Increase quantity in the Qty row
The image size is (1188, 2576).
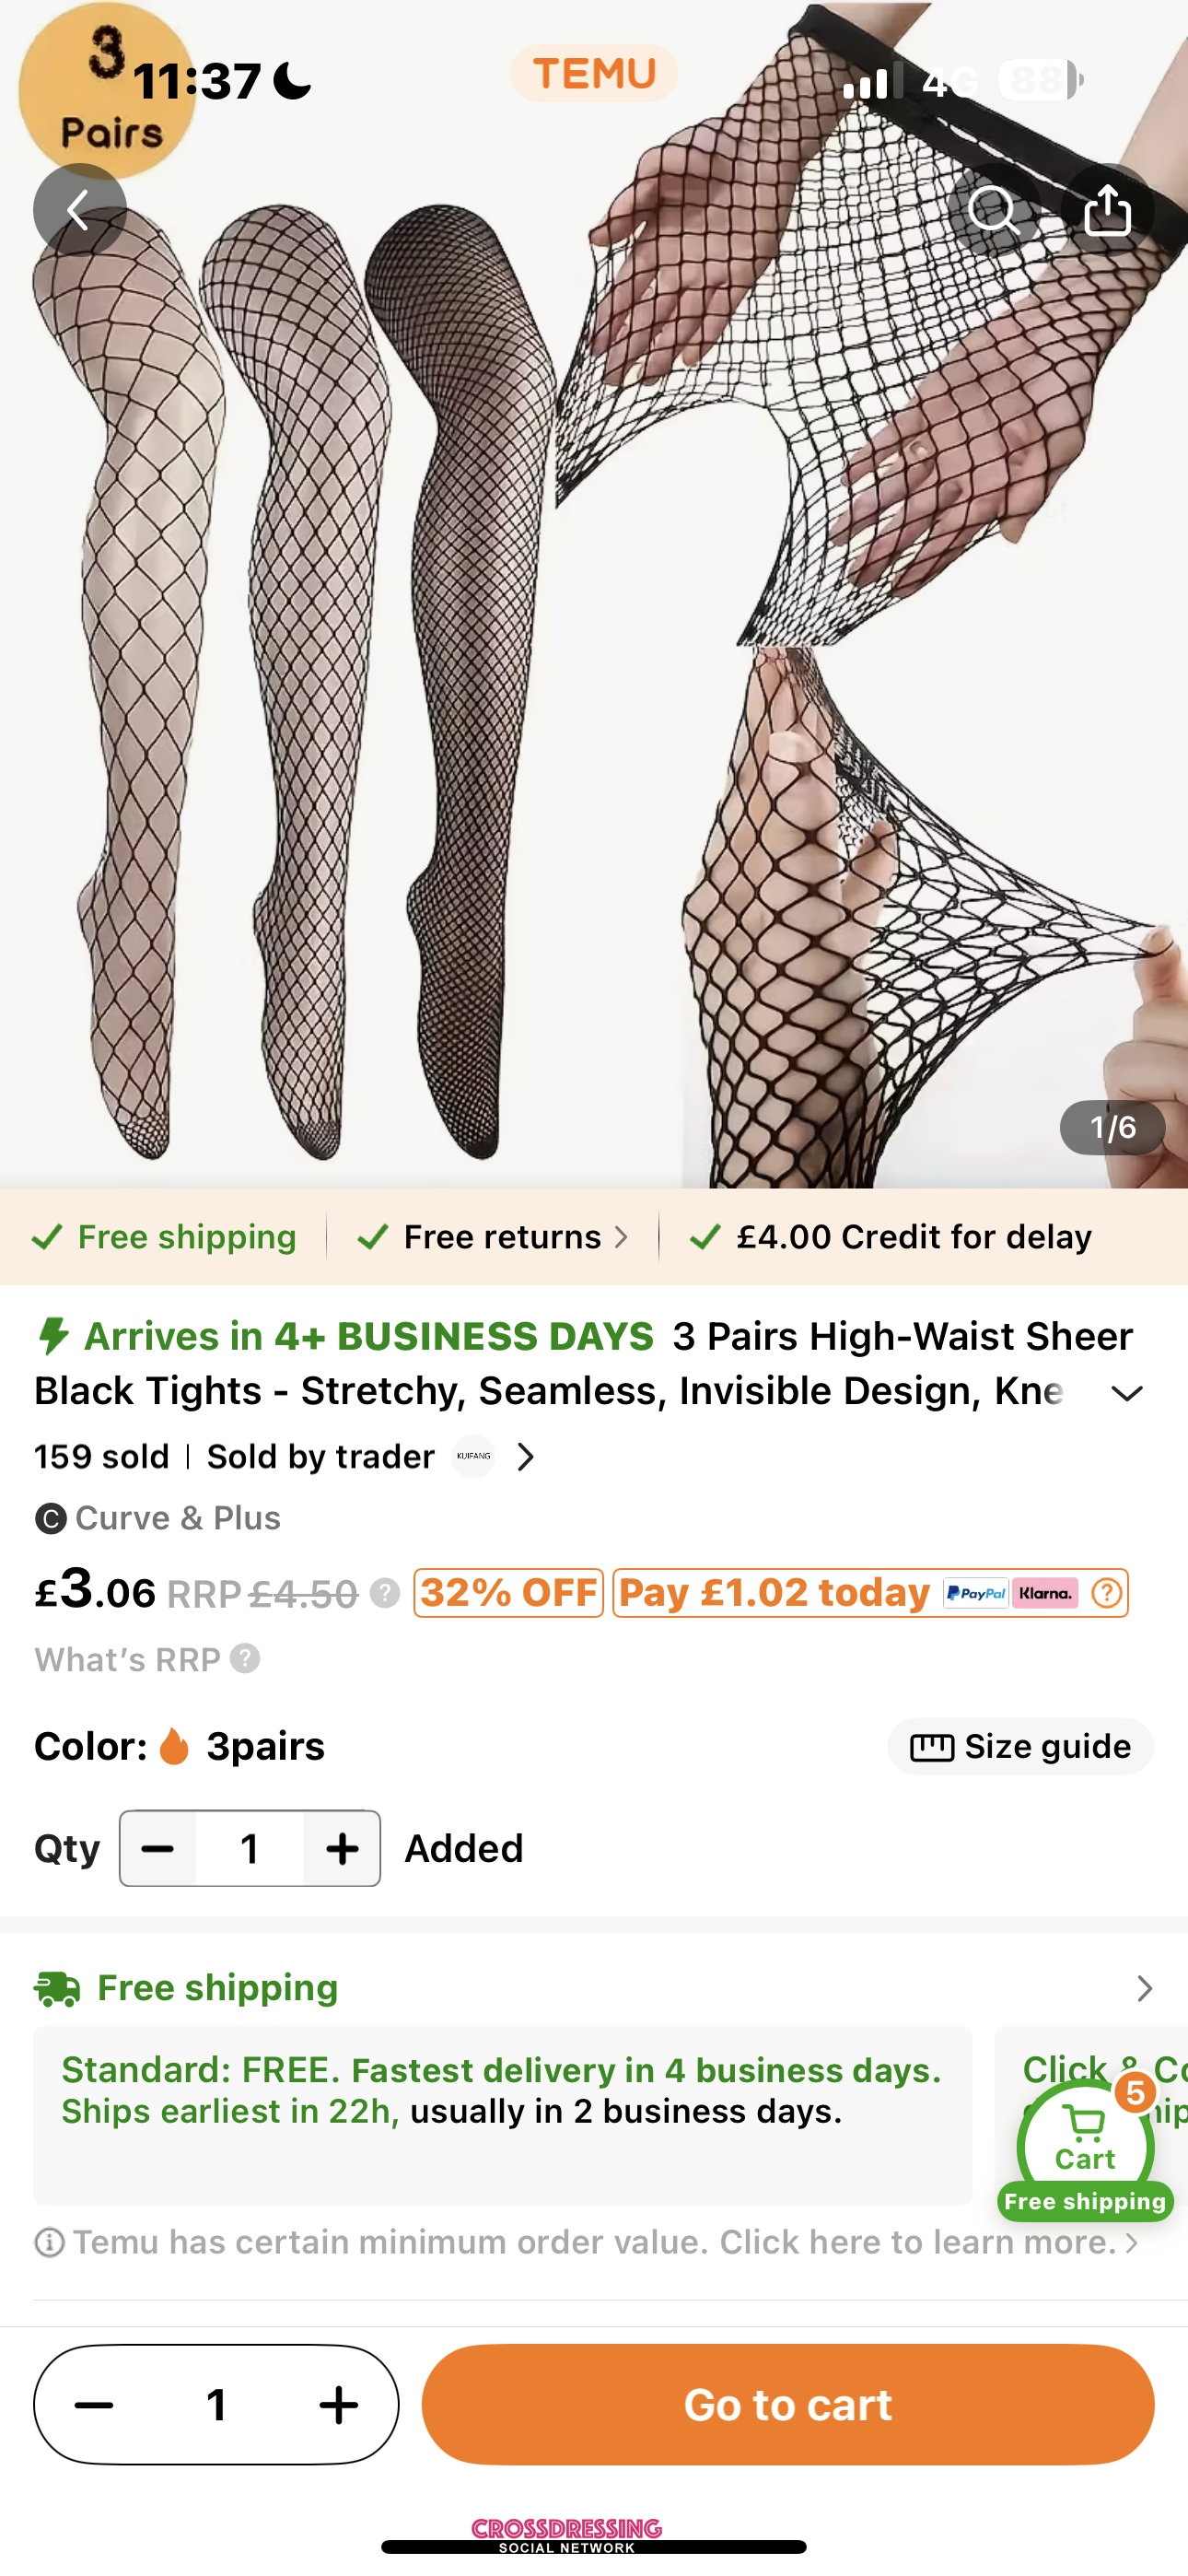342,1849
